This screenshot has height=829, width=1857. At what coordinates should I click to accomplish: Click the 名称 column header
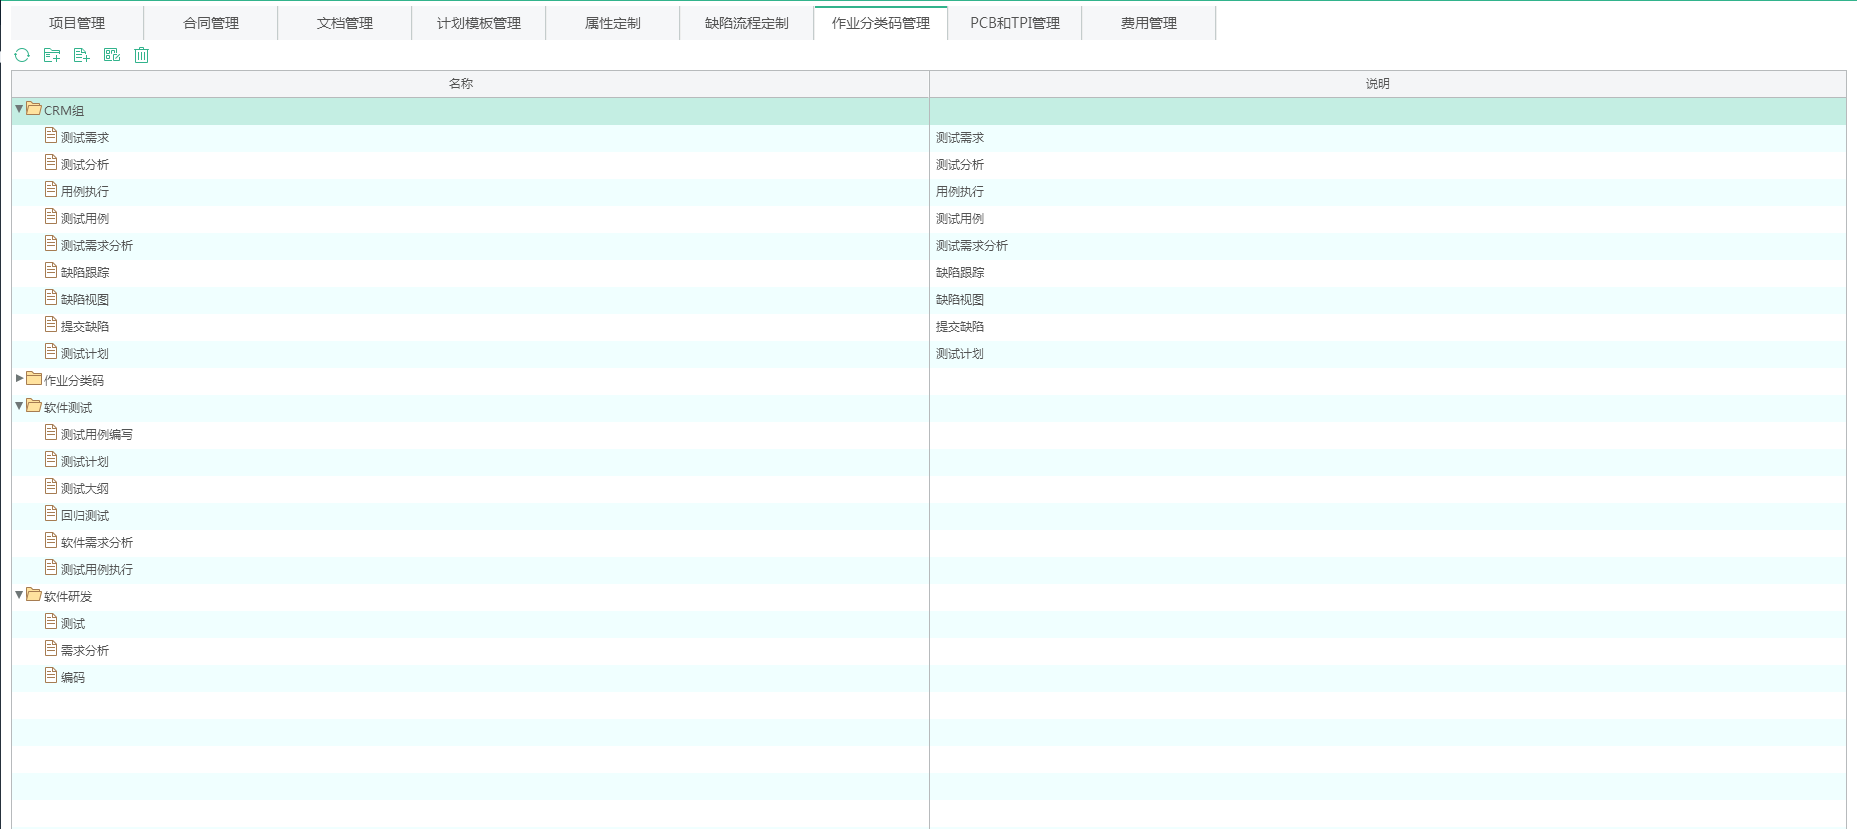pyautogui.click(x=460, y=84)
